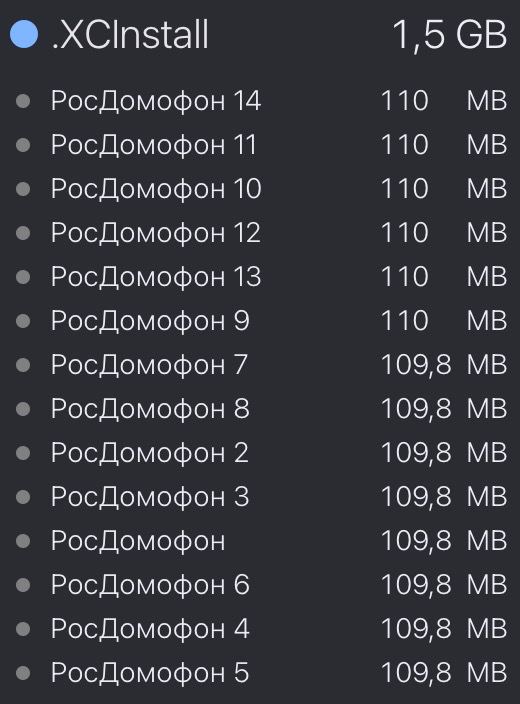Select the РосДомофон 3 entry
Viewport: 520px width, 704px height.
click(260, 497)
